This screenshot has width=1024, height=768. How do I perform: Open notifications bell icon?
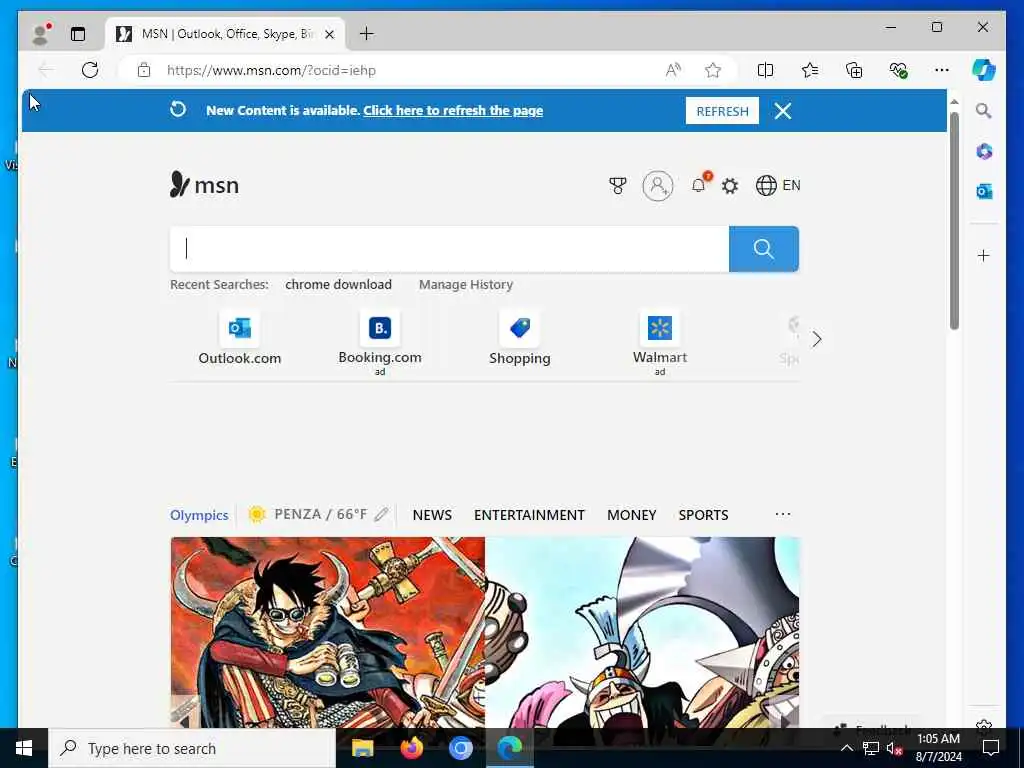click(x=699, y=185)
